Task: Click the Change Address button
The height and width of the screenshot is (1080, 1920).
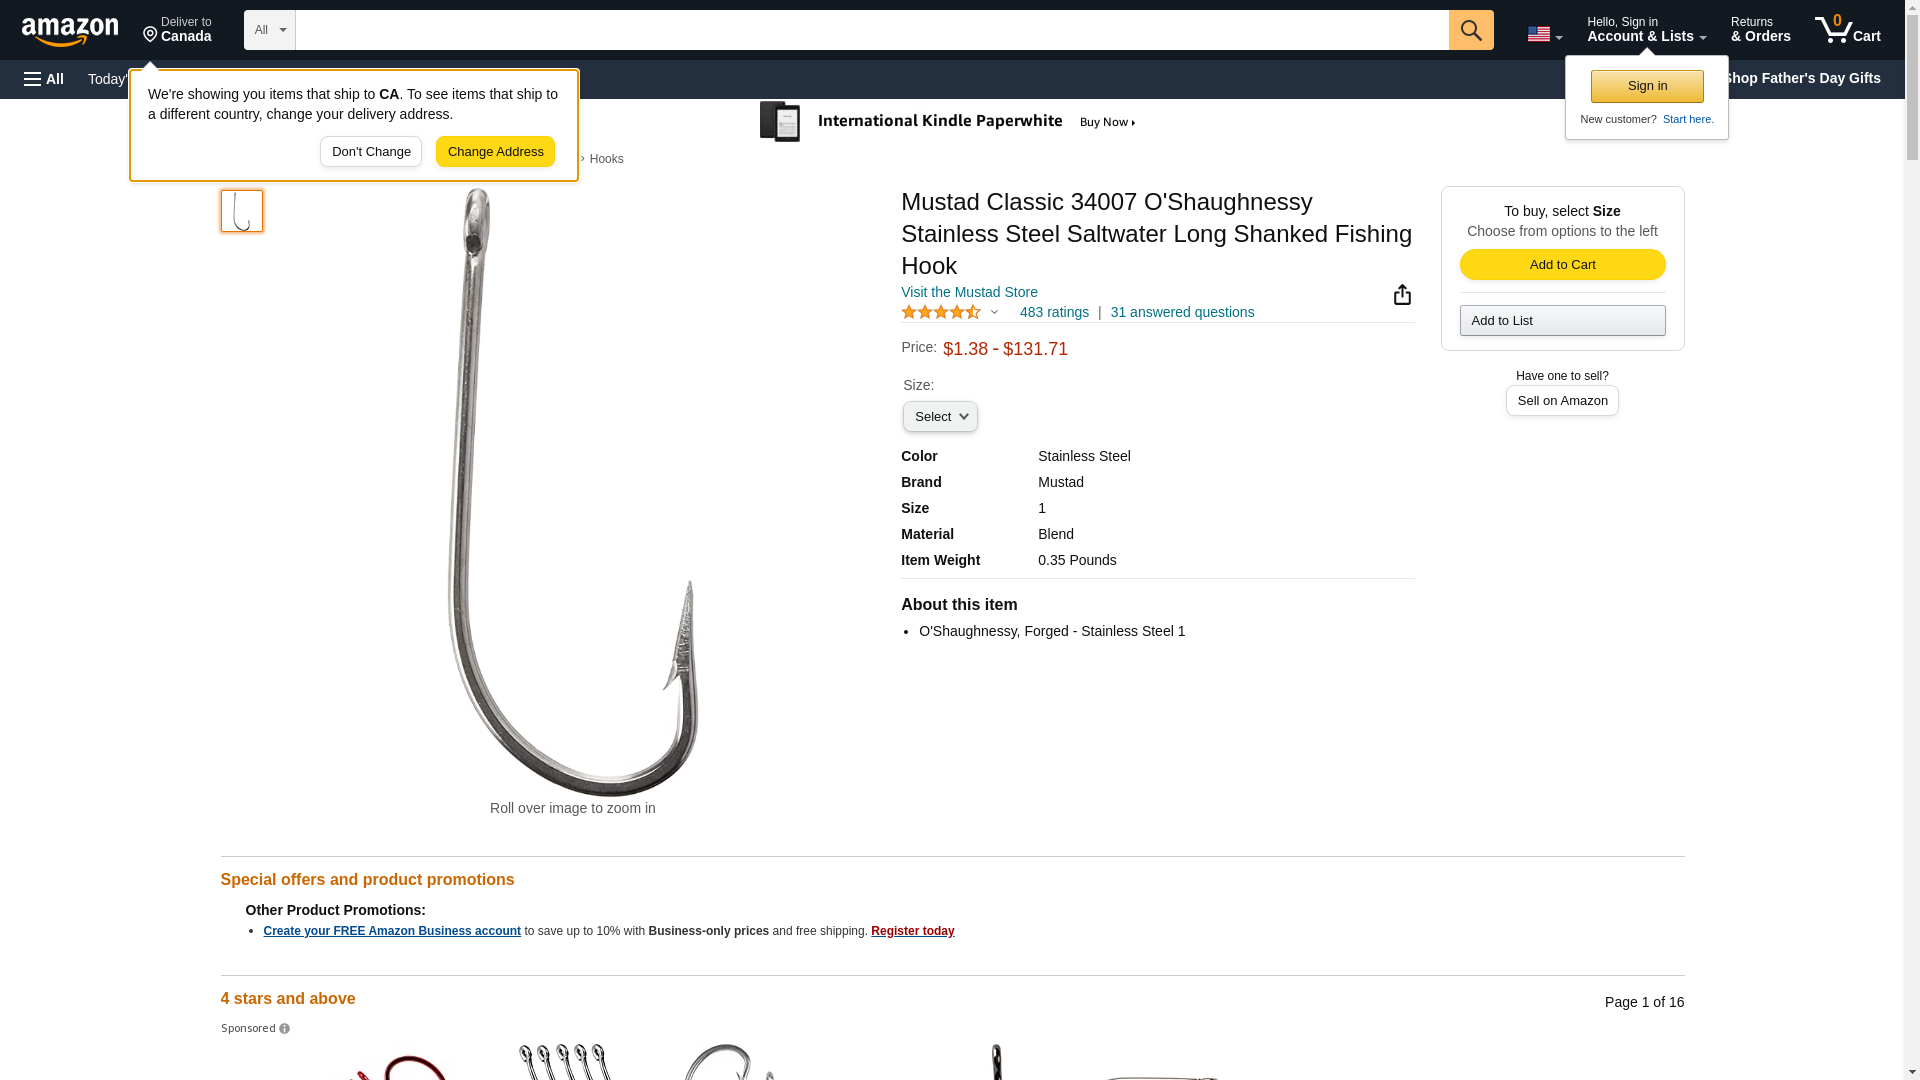Action: [x=495, y=152]
